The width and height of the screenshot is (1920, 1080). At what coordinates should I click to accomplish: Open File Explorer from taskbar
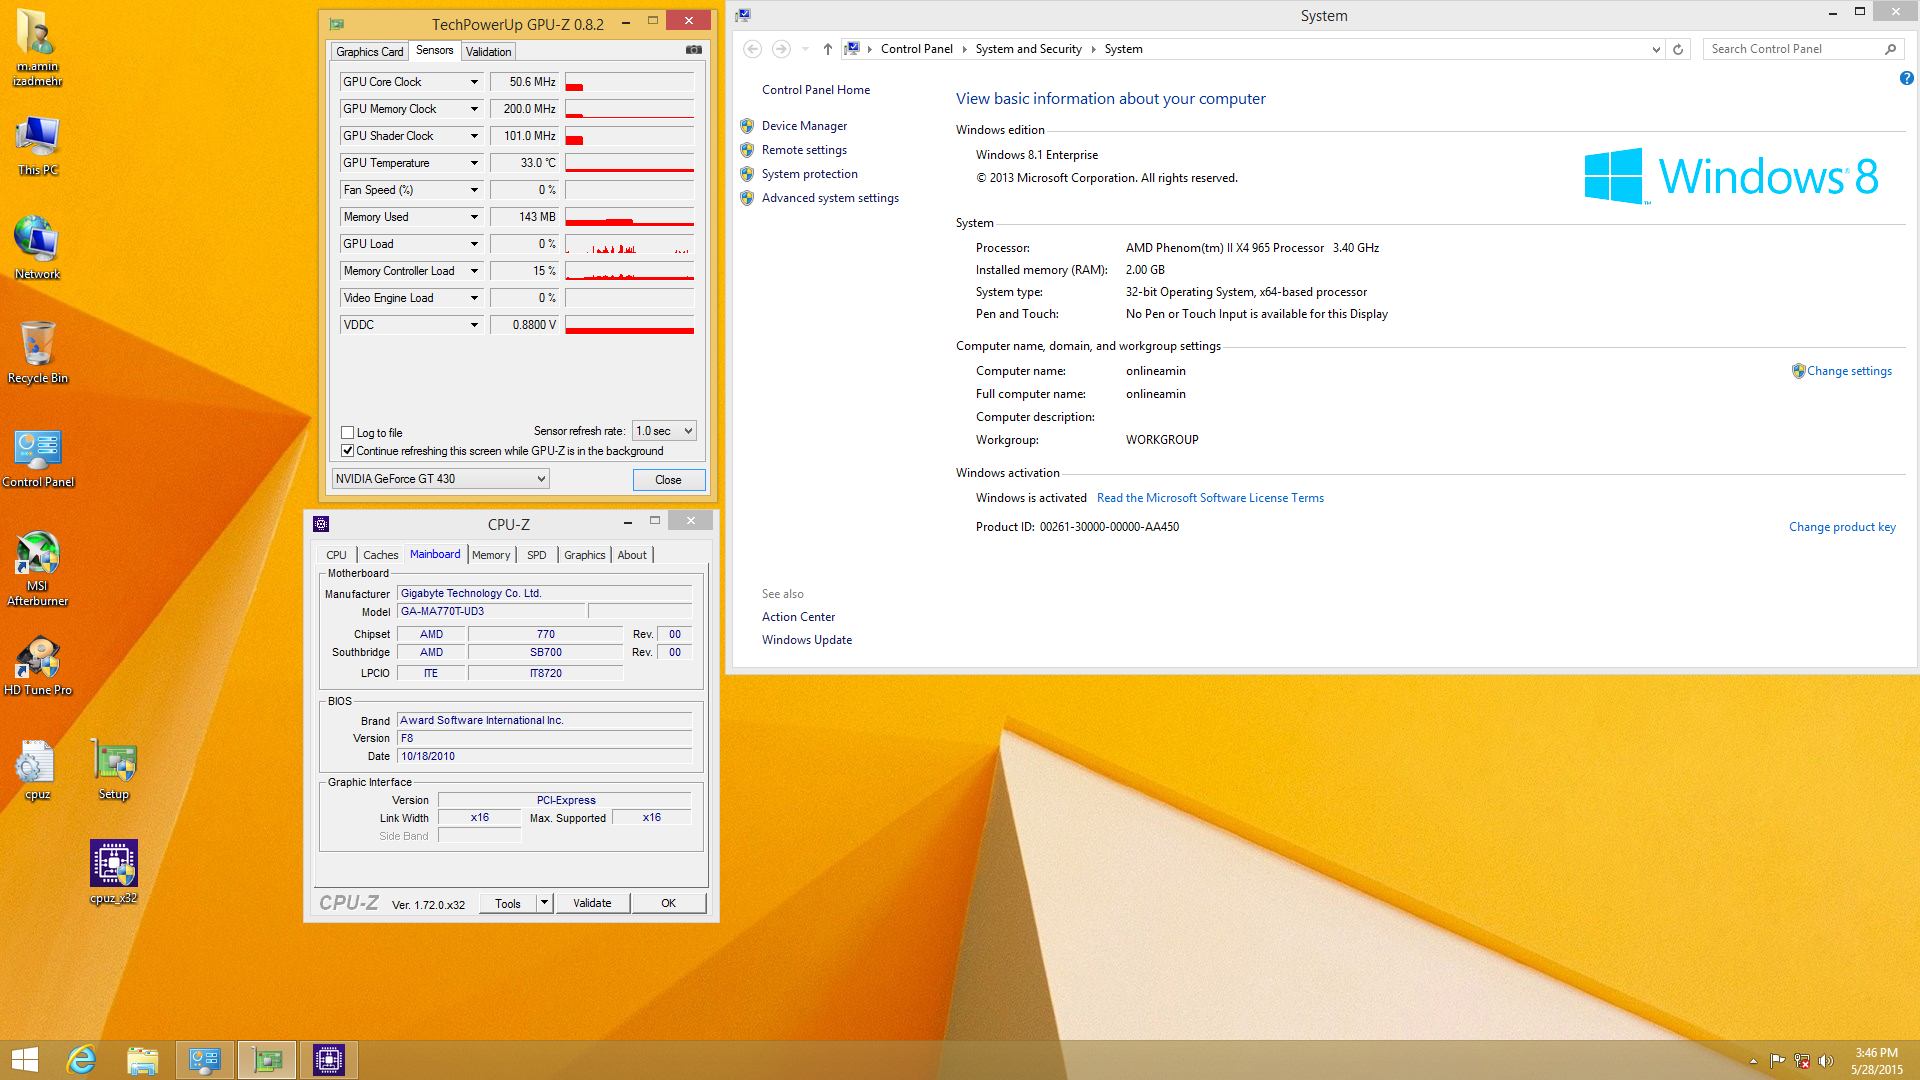(x=142, y=1060)
